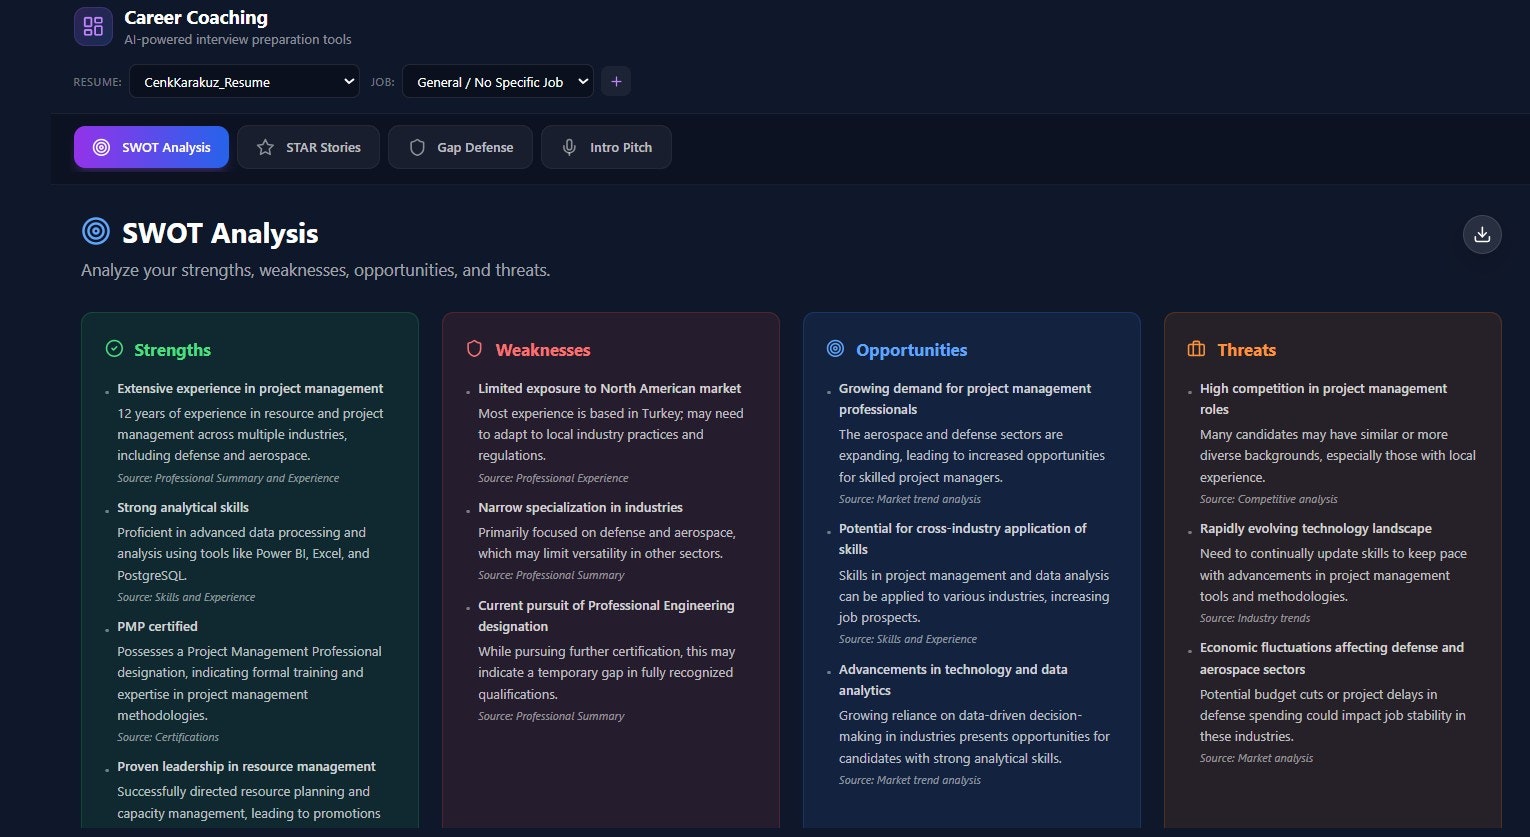The image size is (1530, 837).
Task: Click the Weaknesses heading
Action: (543, 350)
